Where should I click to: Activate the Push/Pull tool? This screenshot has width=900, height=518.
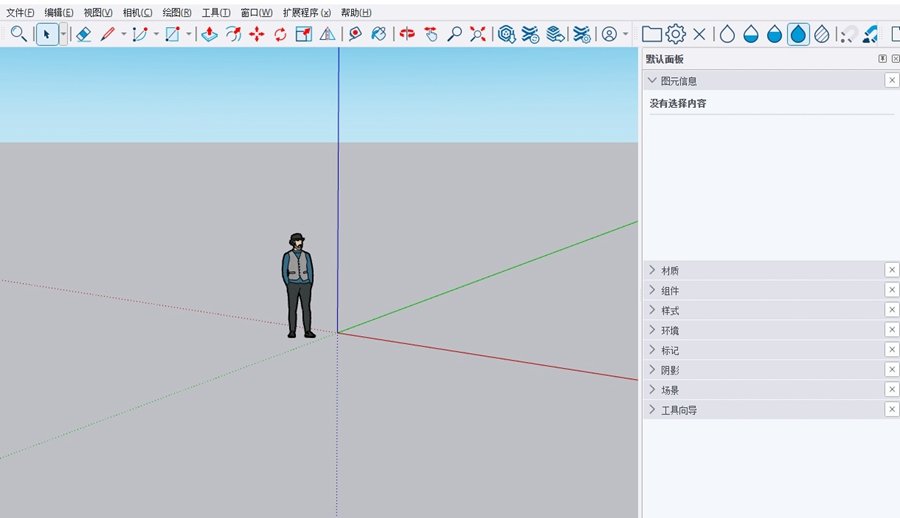coord(210,34)
